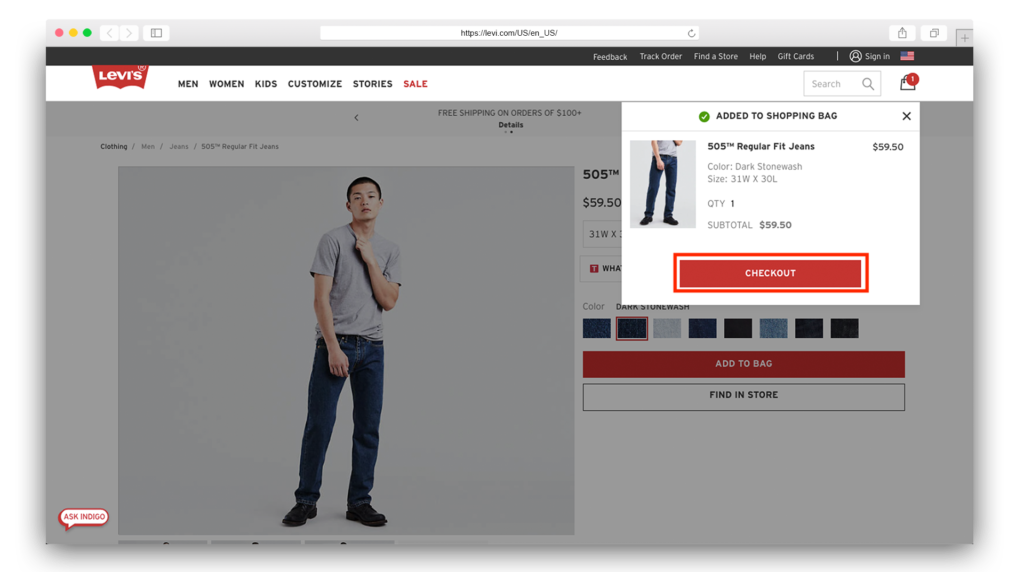Open the SALE menu
The height and width of the screenshot is (572, 1024).
click(x=415, y=84)
